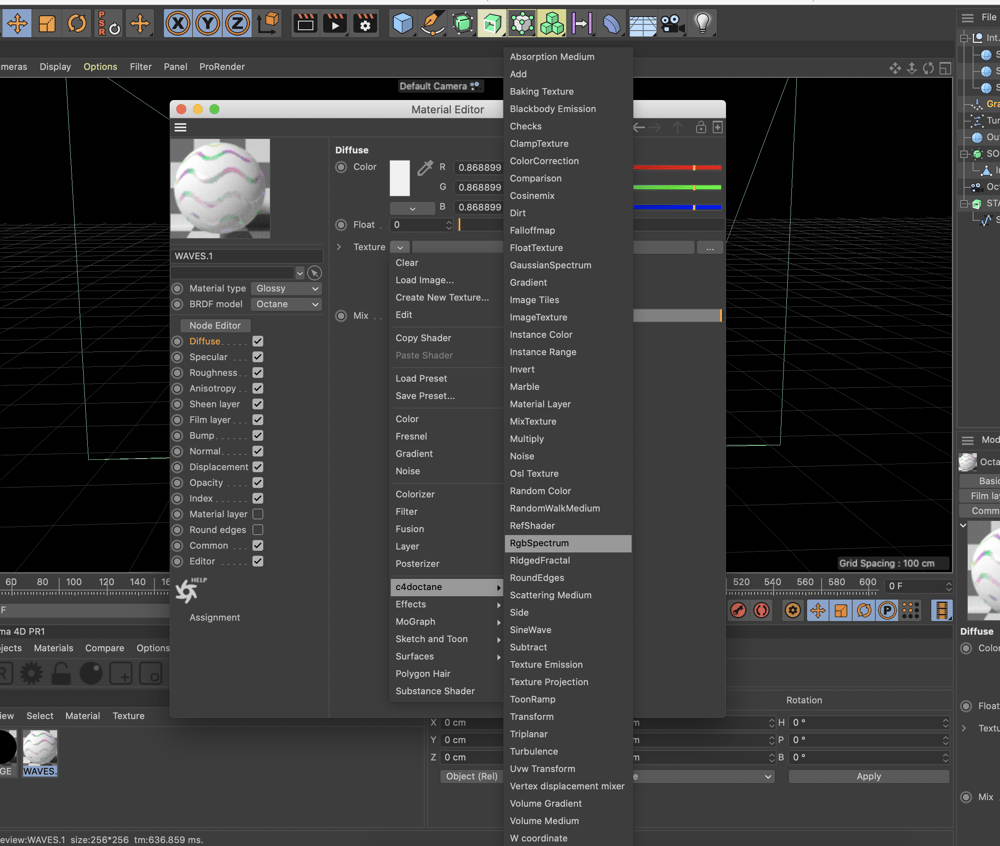
Task: Toggle the Roughness checkbox
Action: tap(258, 372)
